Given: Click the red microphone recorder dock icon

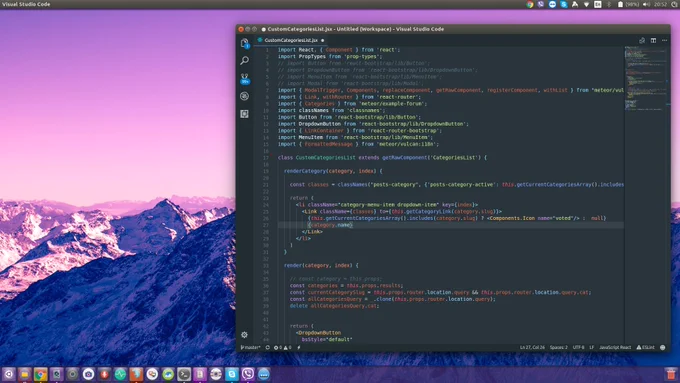Looking at the screenshot, I should (x=104, y=374).
